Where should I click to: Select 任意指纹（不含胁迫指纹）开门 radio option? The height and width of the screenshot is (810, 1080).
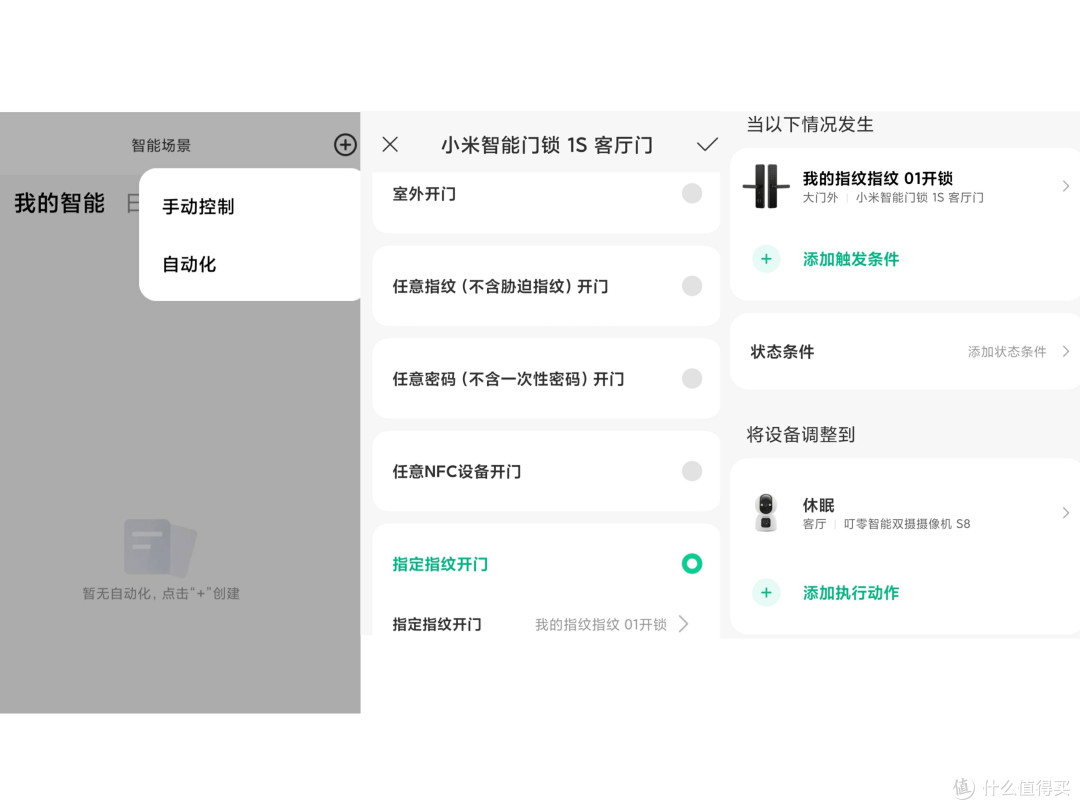(x=692, y=286)
